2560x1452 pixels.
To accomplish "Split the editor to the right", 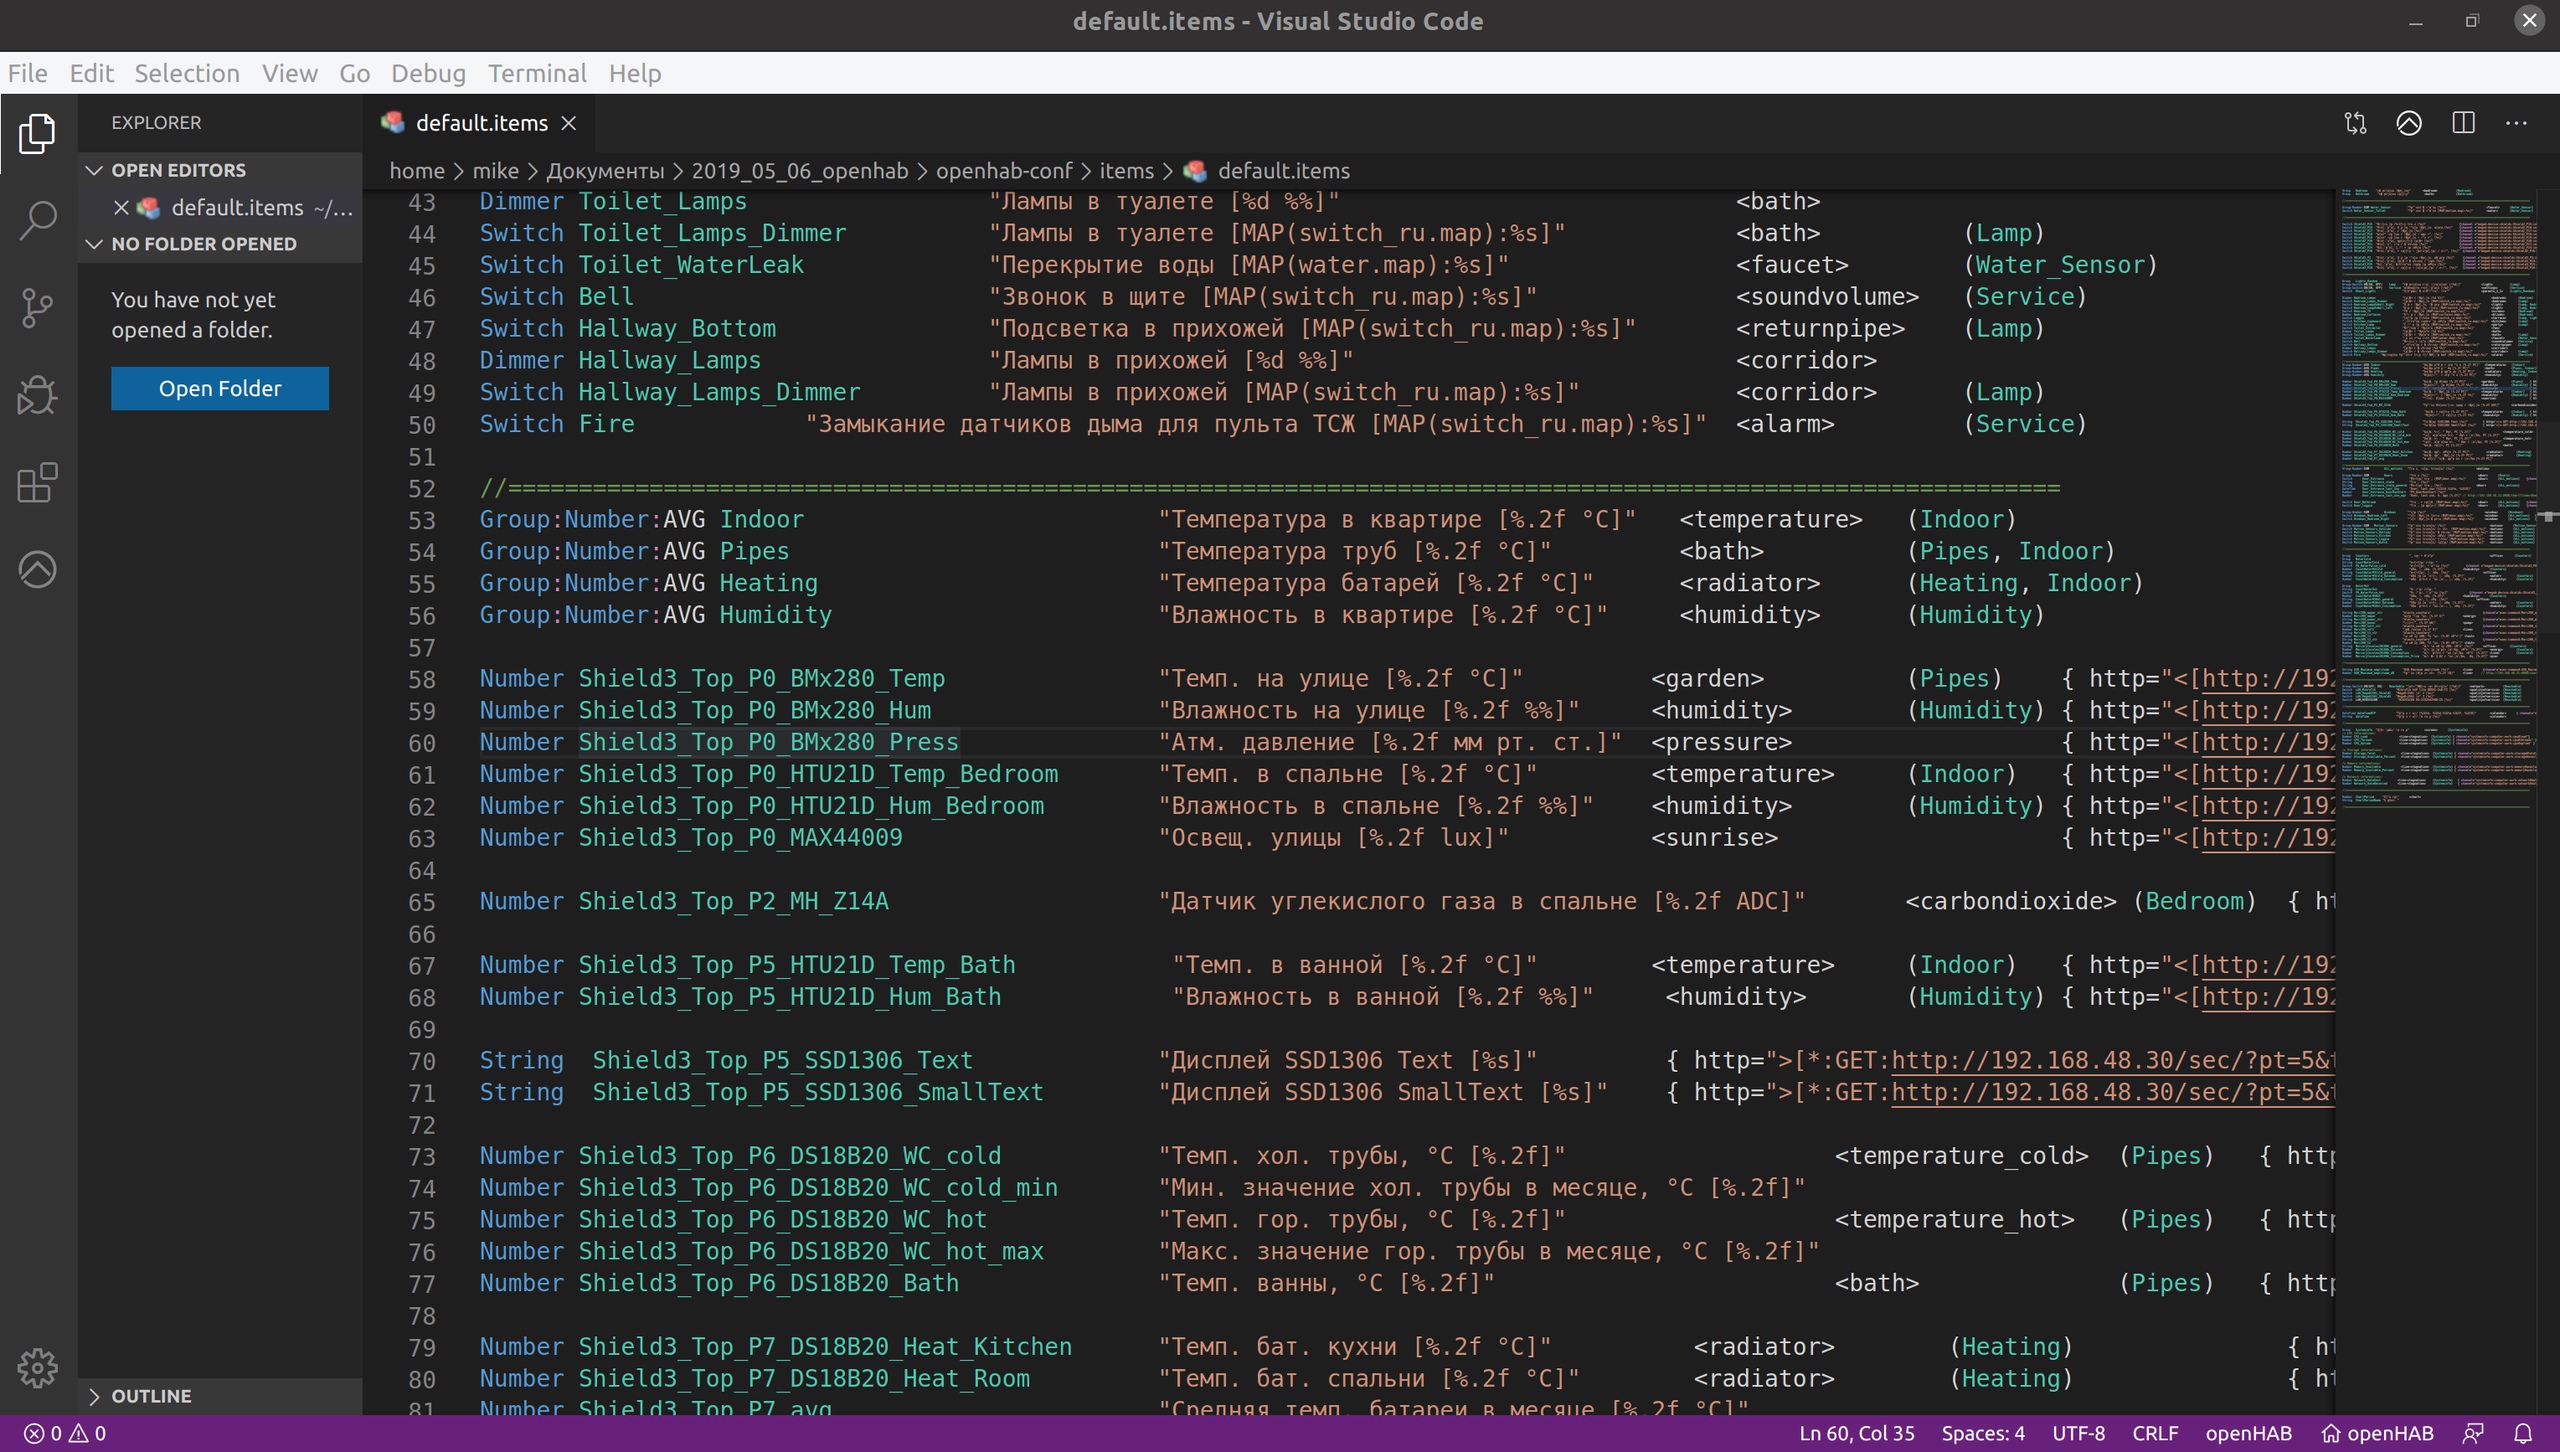I will [x=2463, y=123].
